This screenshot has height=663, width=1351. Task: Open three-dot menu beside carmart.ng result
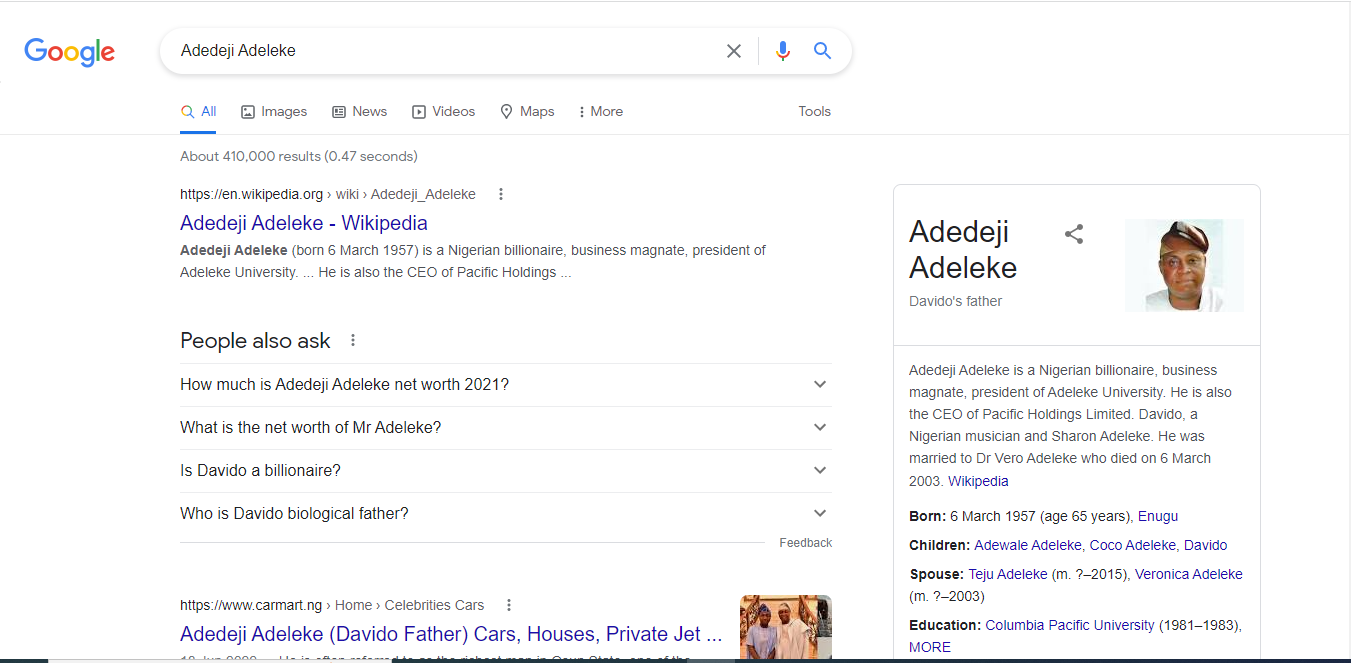pos(509,605)
